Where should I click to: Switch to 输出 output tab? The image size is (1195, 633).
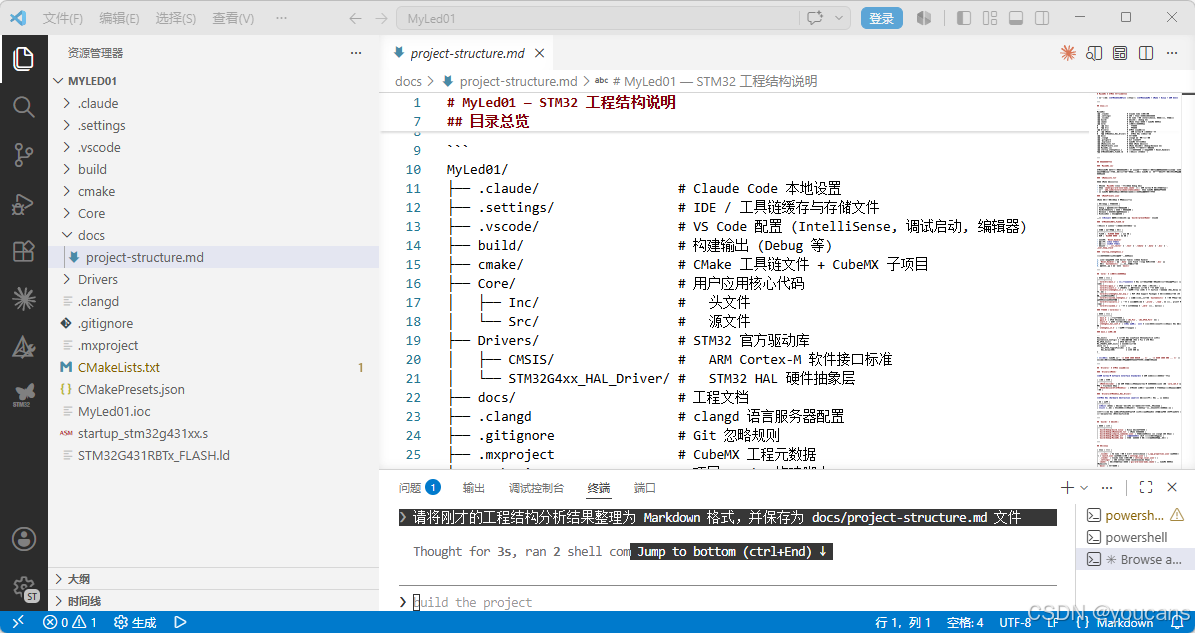[473, 488]
